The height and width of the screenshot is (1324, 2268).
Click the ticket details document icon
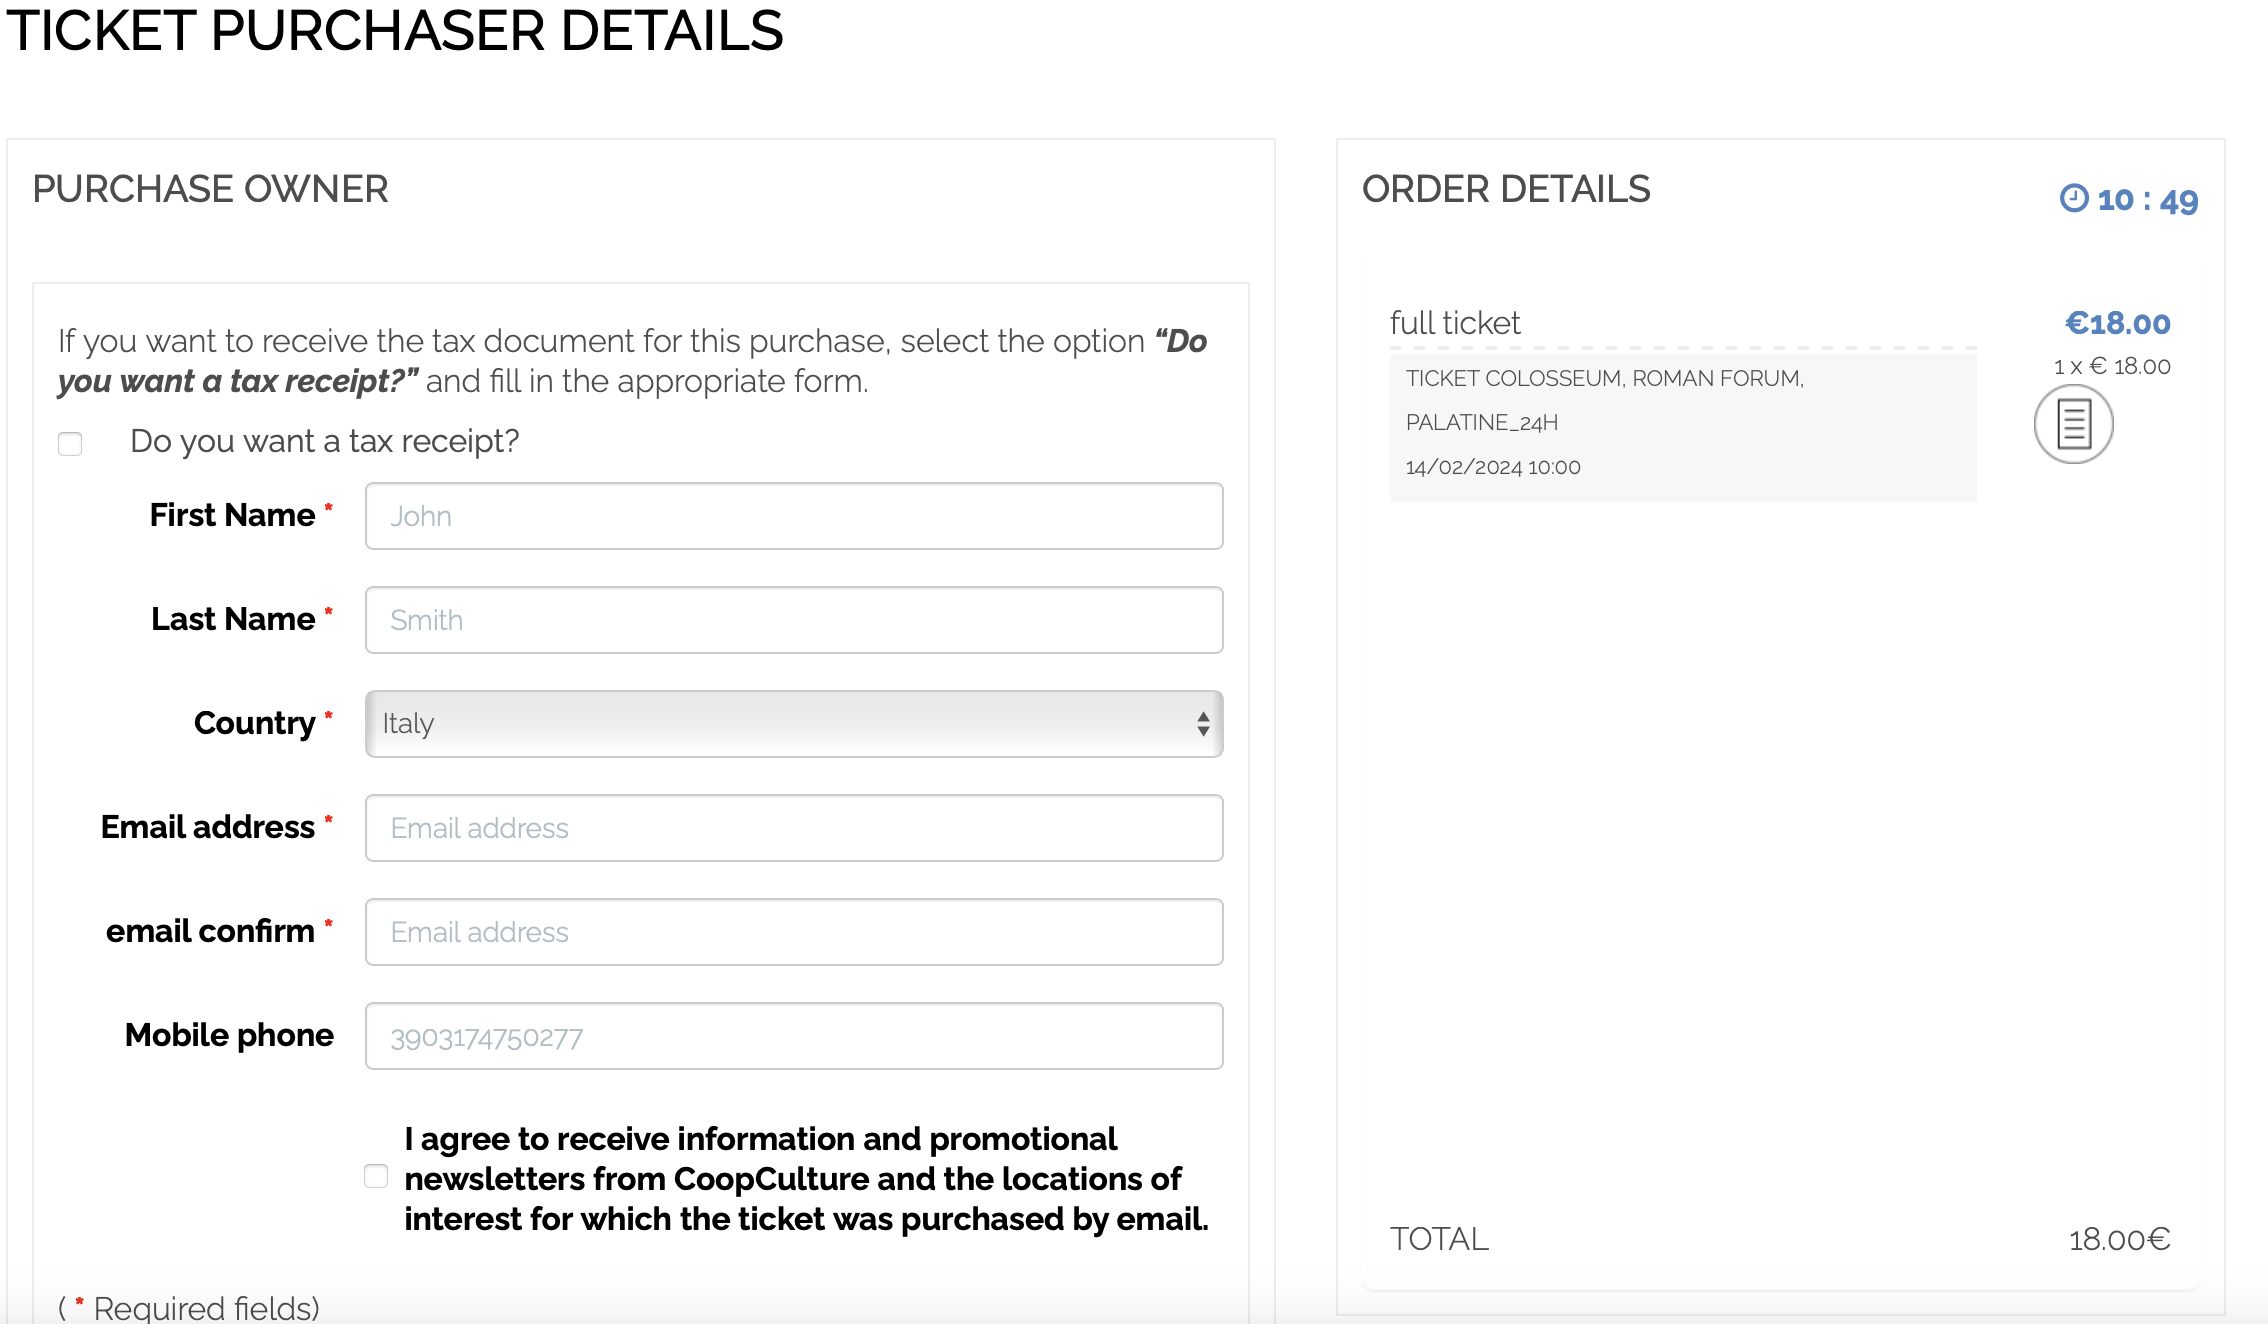[2073, 424]
